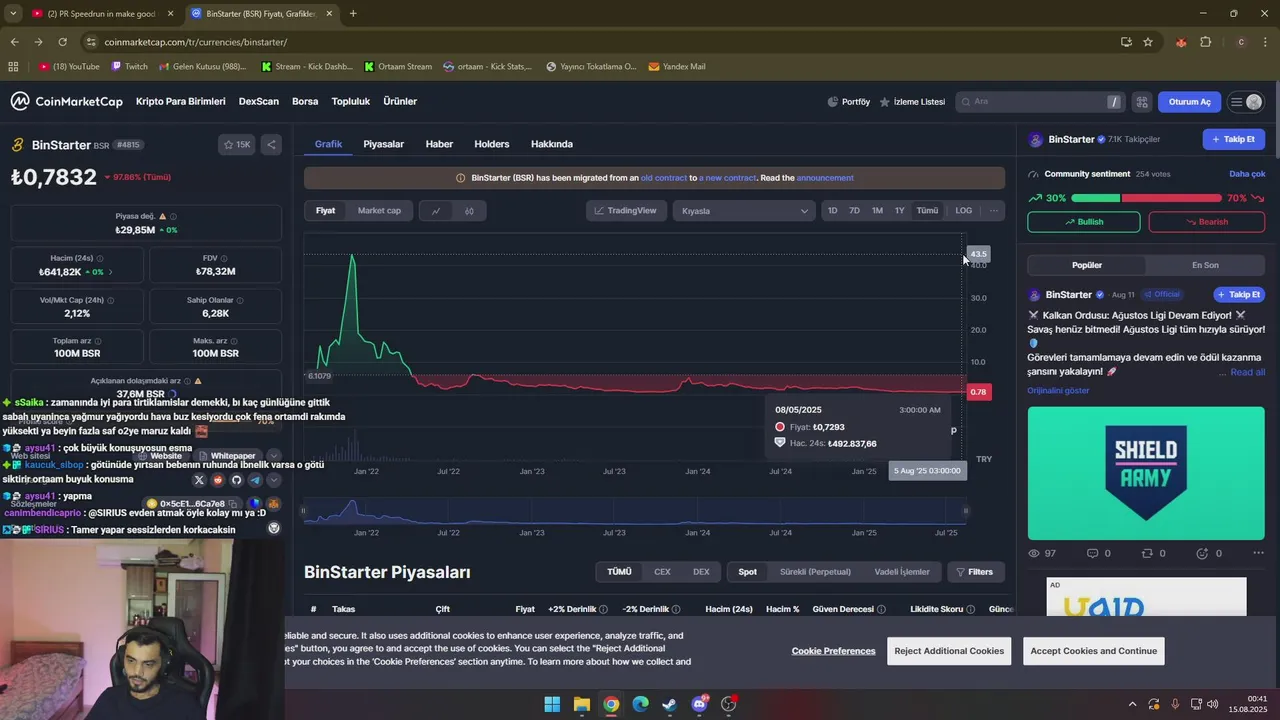
Task: Open the Kıyasla compare dropdown
Action: pyautogui.click(x=744, y=211)
